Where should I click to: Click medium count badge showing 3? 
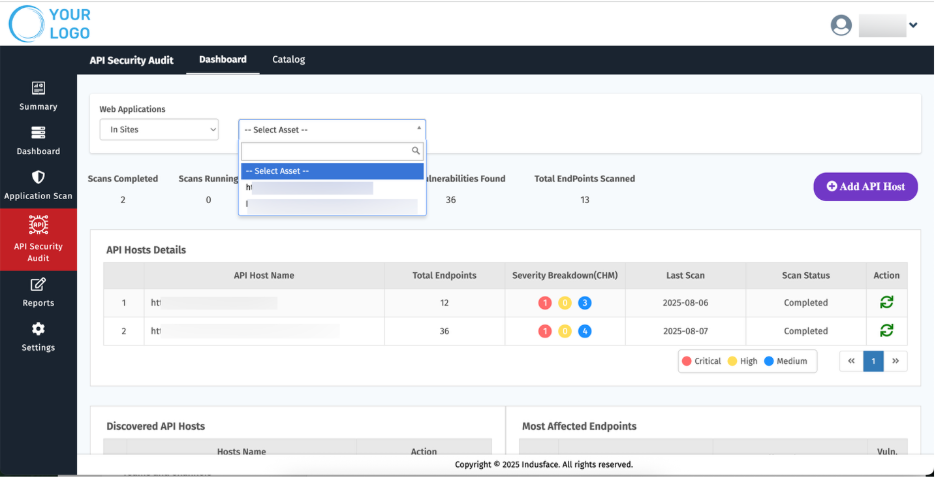pos(585,303)
